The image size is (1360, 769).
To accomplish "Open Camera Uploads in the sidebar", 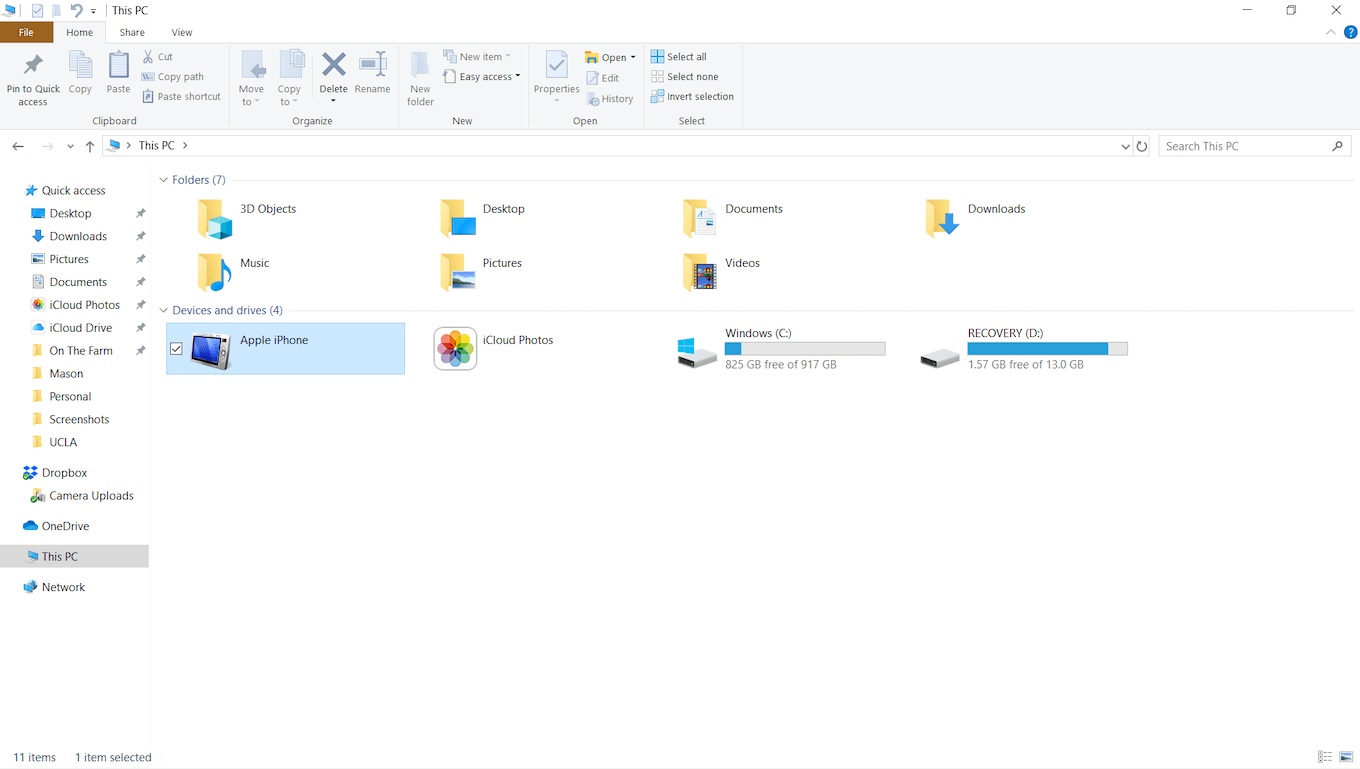I will point(91,496).
